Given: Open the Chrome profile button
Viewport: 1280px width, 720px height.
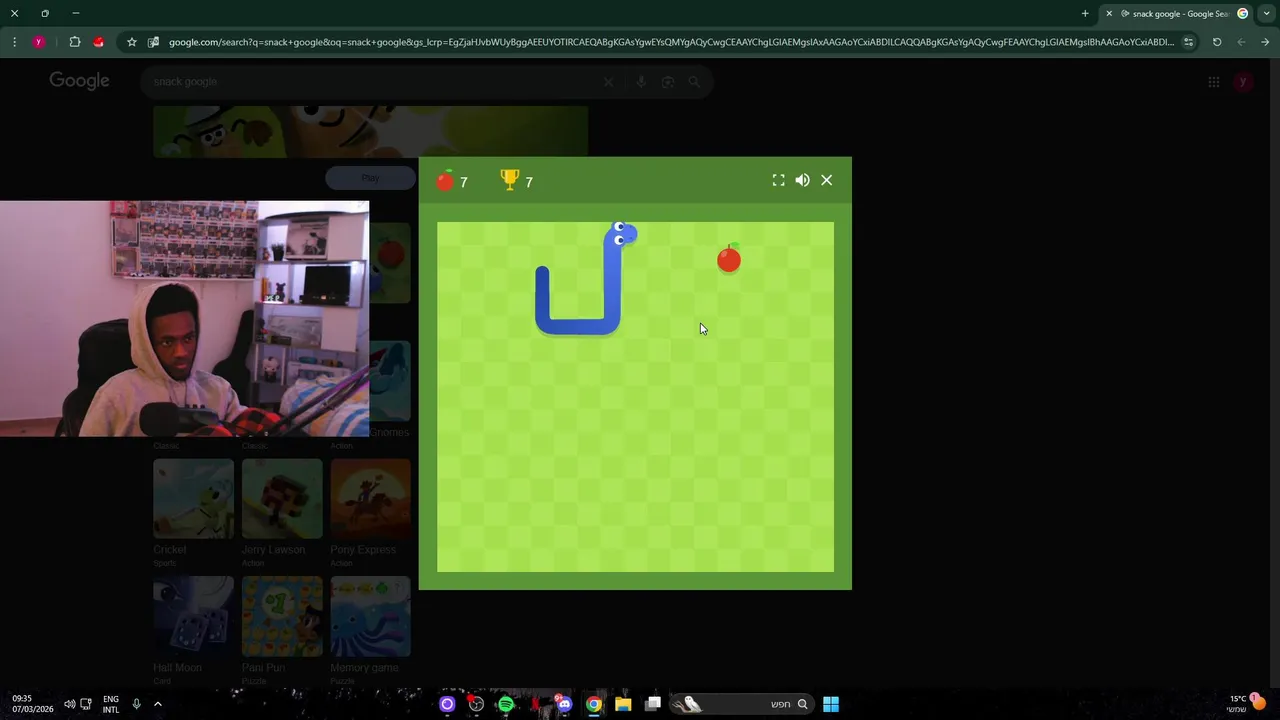Looking at the screenshot, I should 39,42.
